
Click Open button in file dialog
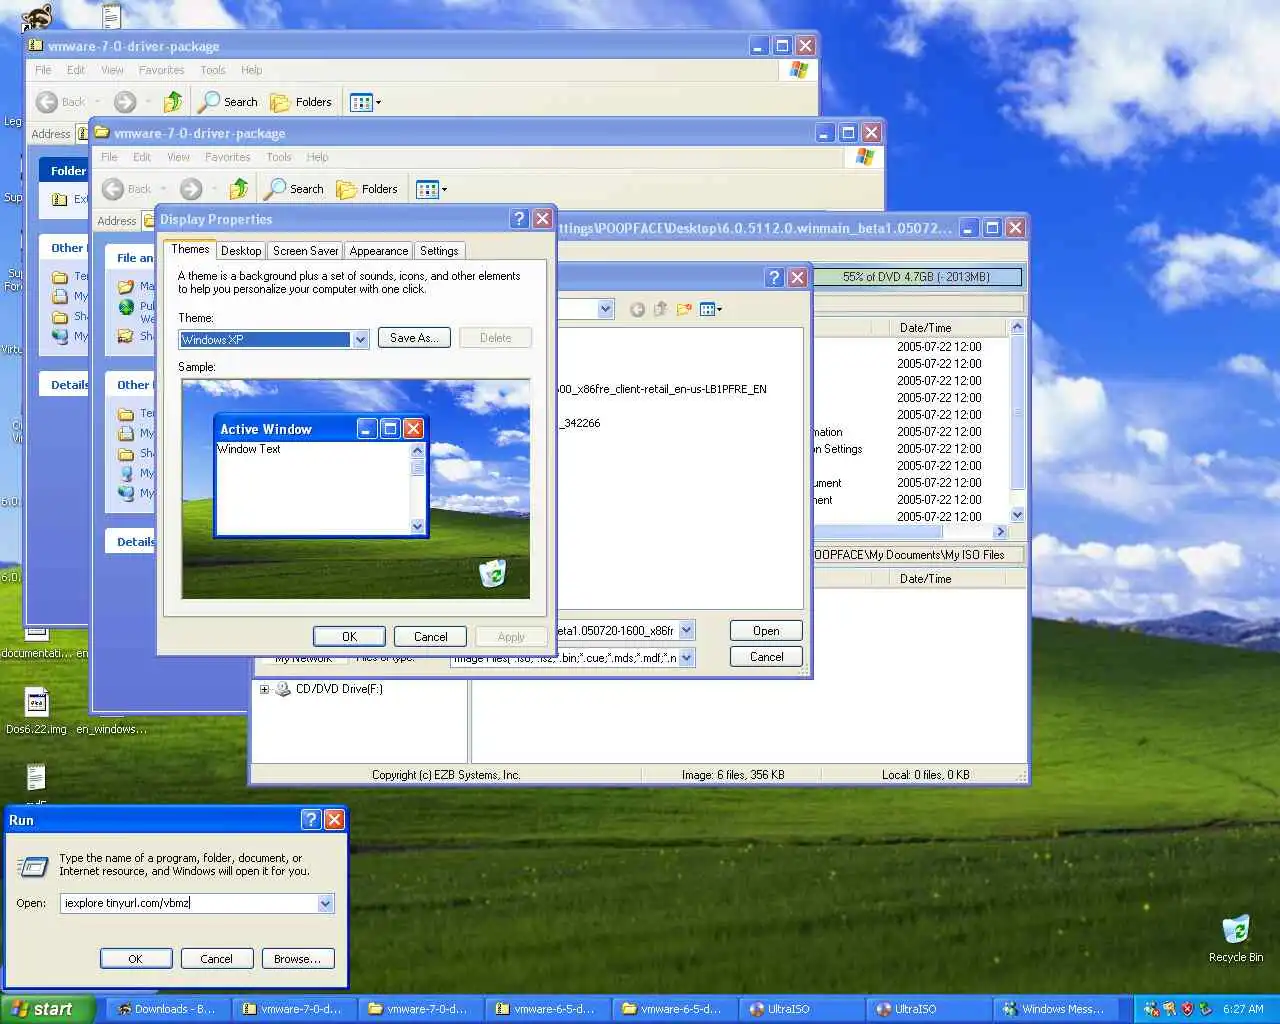[x=766, y=631]
